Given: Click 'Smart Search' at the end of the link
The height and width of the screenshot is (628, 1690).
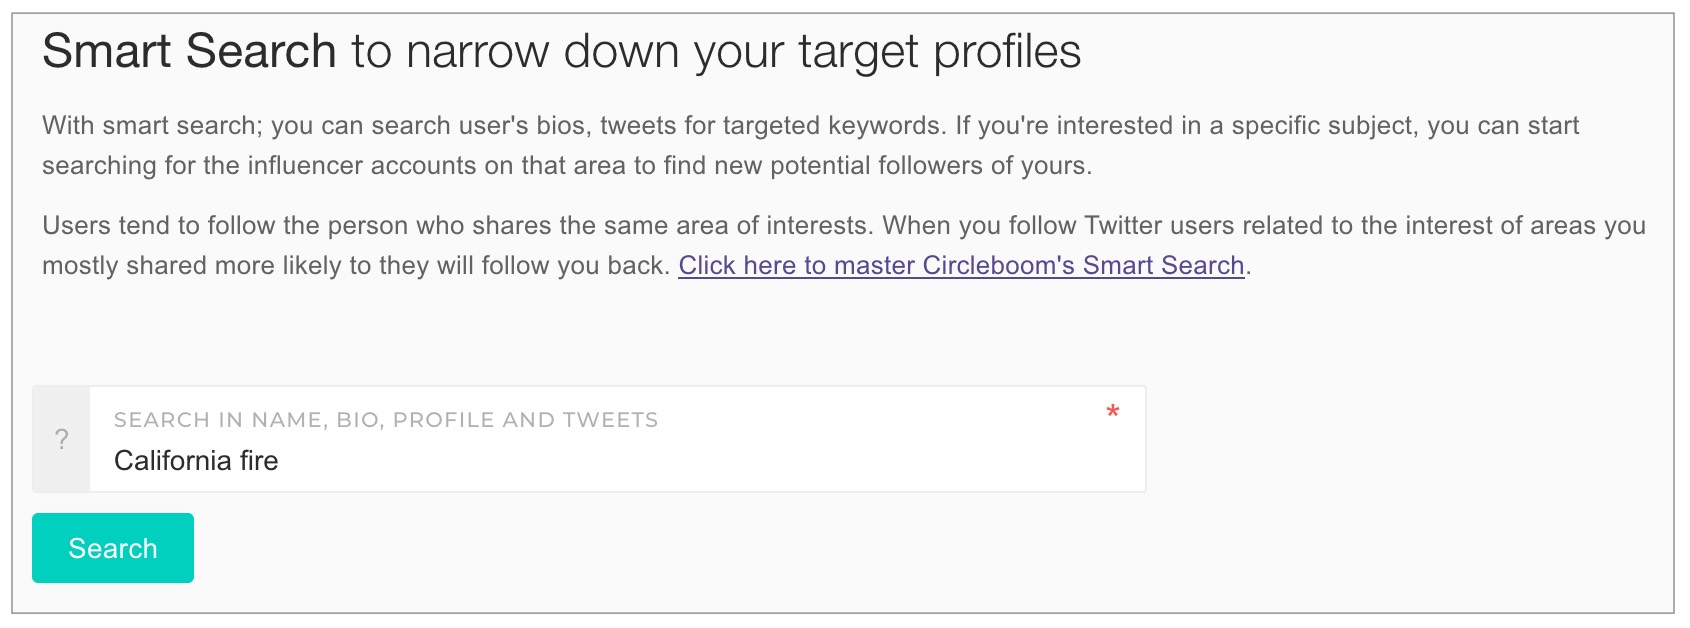Looking at the screenshot, I should pos(1164,265).
